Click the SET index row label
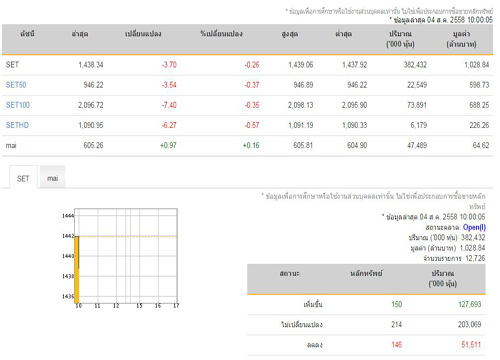Screen dimensions: 500x360 [x=12, y=65]
